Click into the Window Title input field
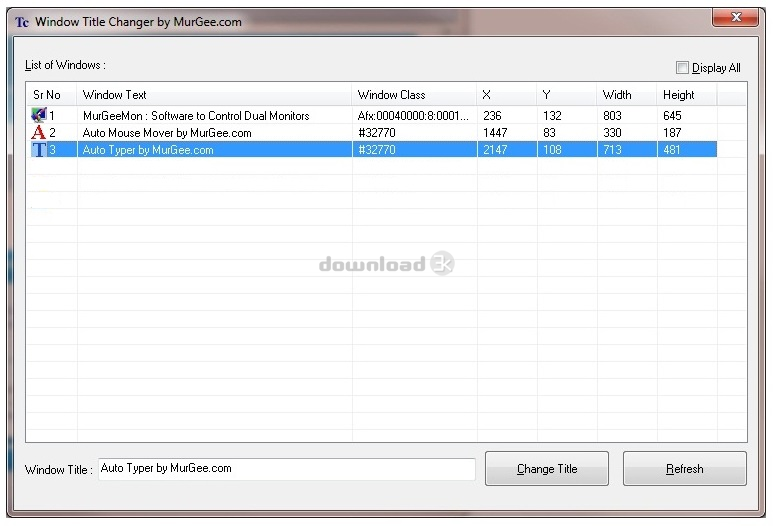The image size is (774, 526). pyautogui.click(x=286, y=469)
